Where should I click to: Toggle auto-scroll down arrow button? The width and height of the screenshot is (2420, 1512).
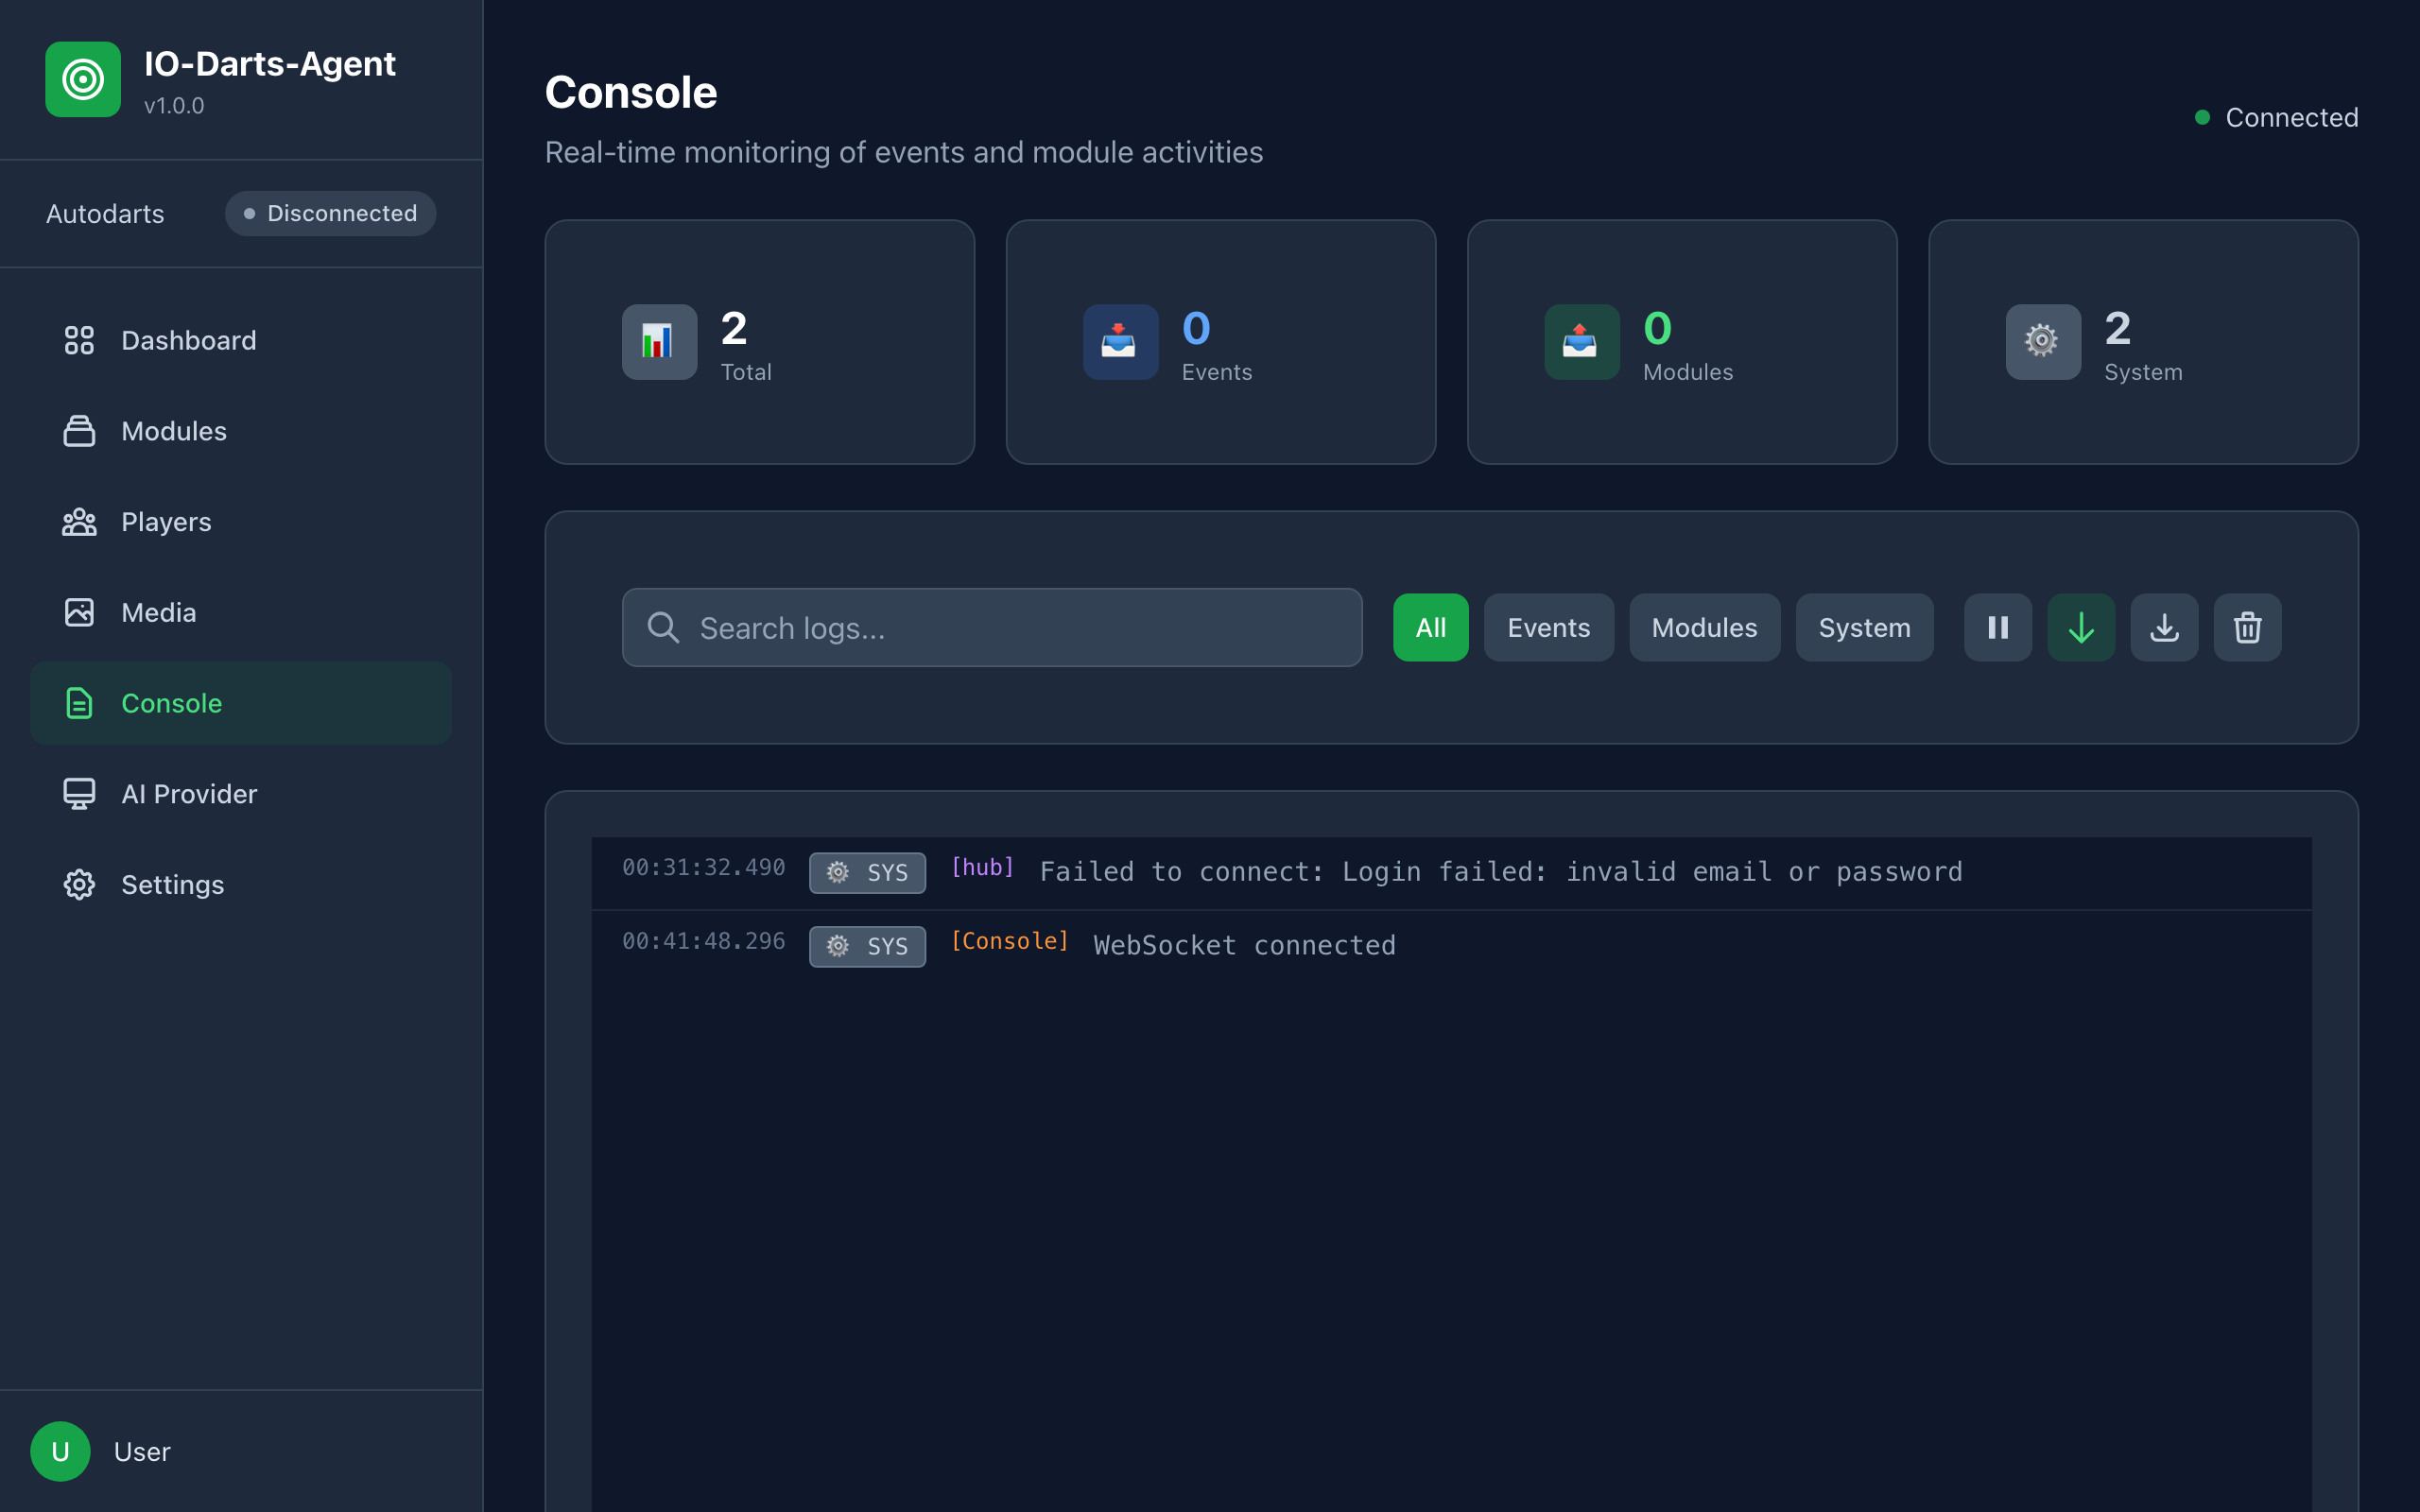pos(2081,627)
